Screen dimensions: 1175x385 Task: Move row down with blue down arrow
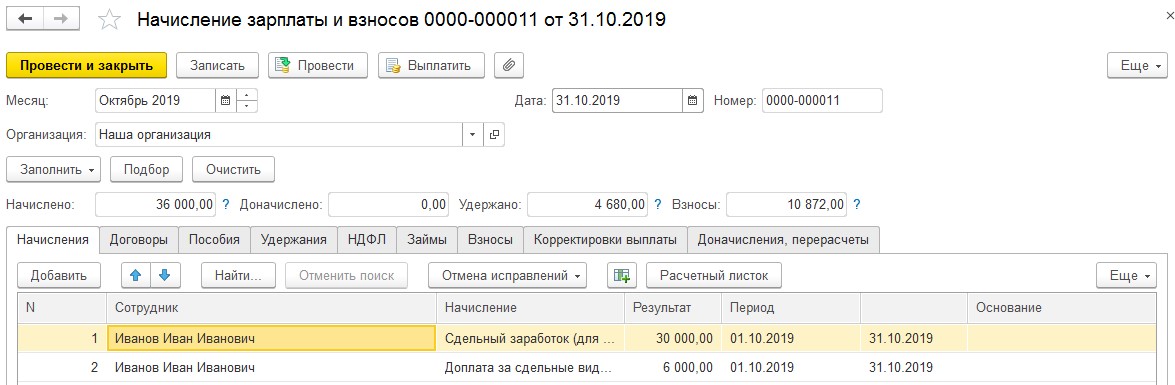(166, 275)
